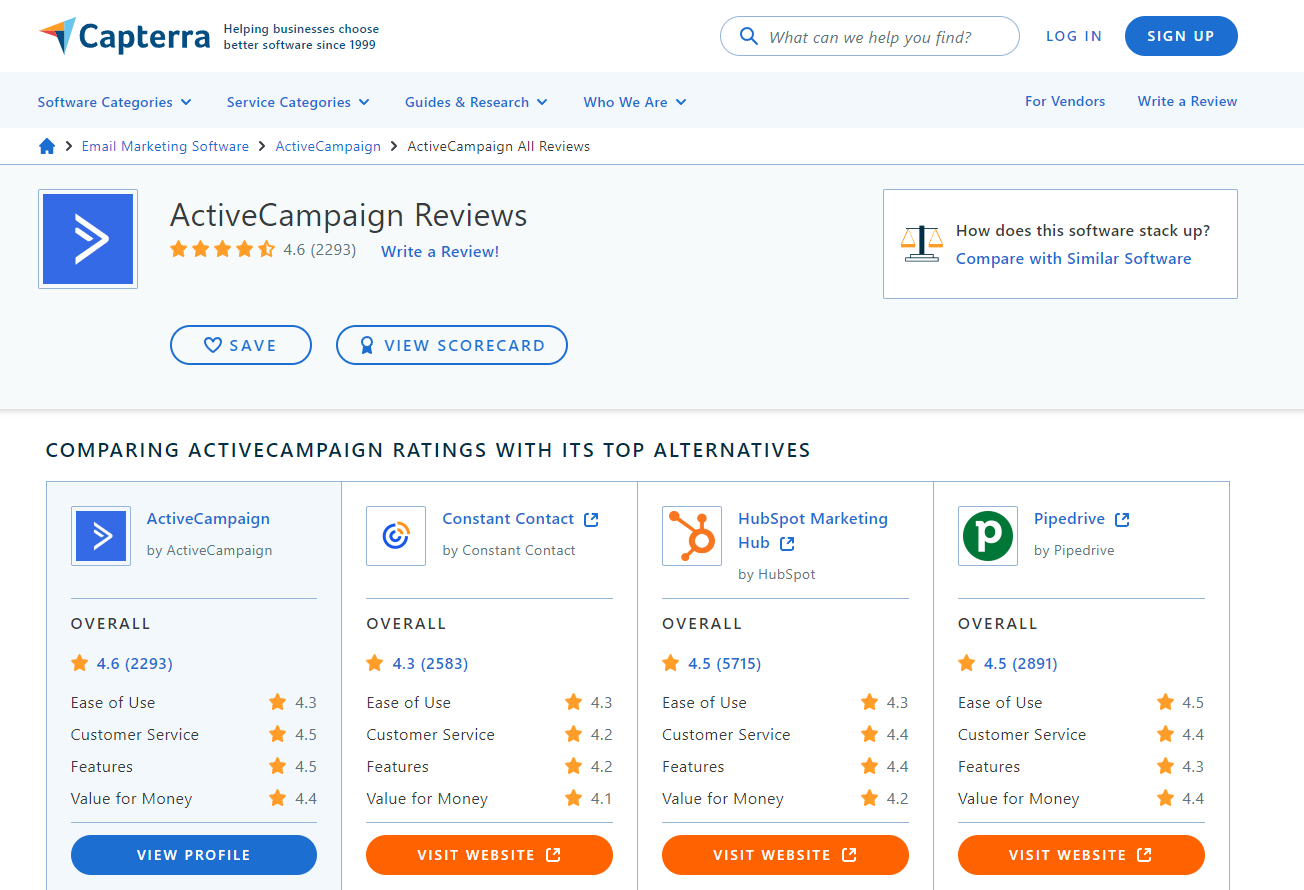Click the chevron beside Software Categories
The width and height of the screenshot is (1304, 890).
(186, 102)
